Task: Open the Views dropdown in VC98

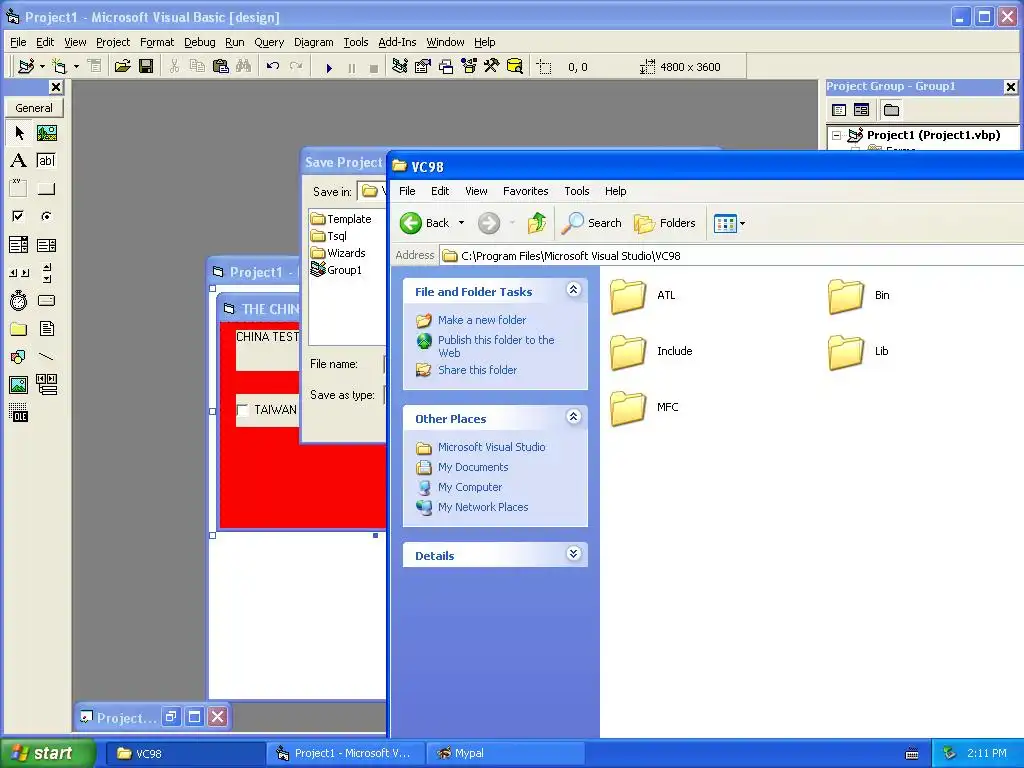Action: [743, 223]
